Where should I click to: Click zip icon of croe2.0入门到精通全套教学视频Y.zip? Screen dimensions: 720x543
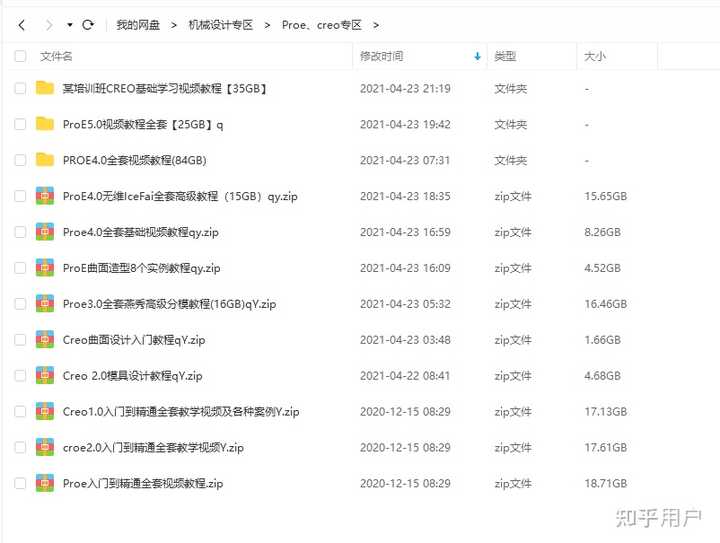click(45, 447)
